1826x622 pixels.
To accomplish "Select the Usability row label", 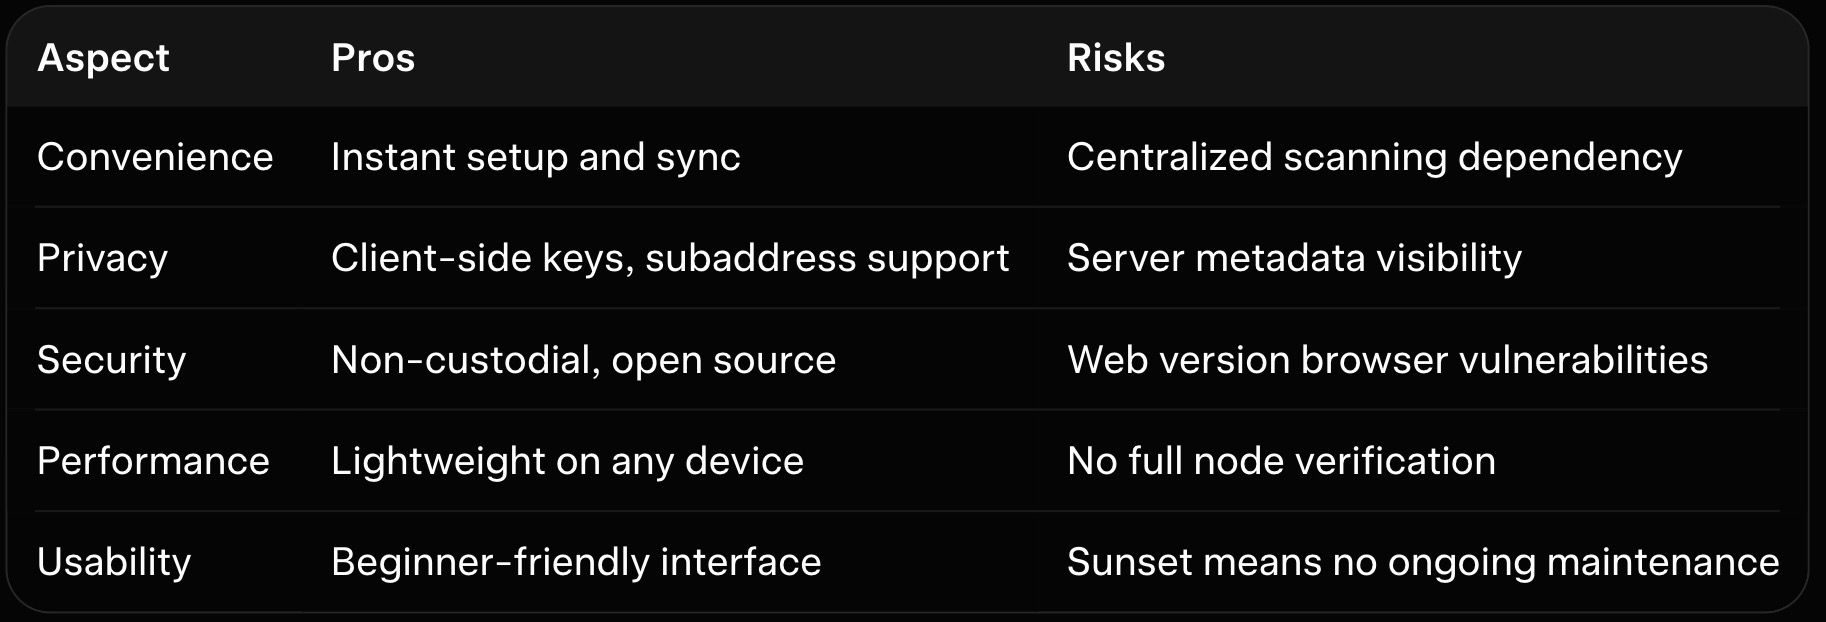I will (x=114, y=562).
